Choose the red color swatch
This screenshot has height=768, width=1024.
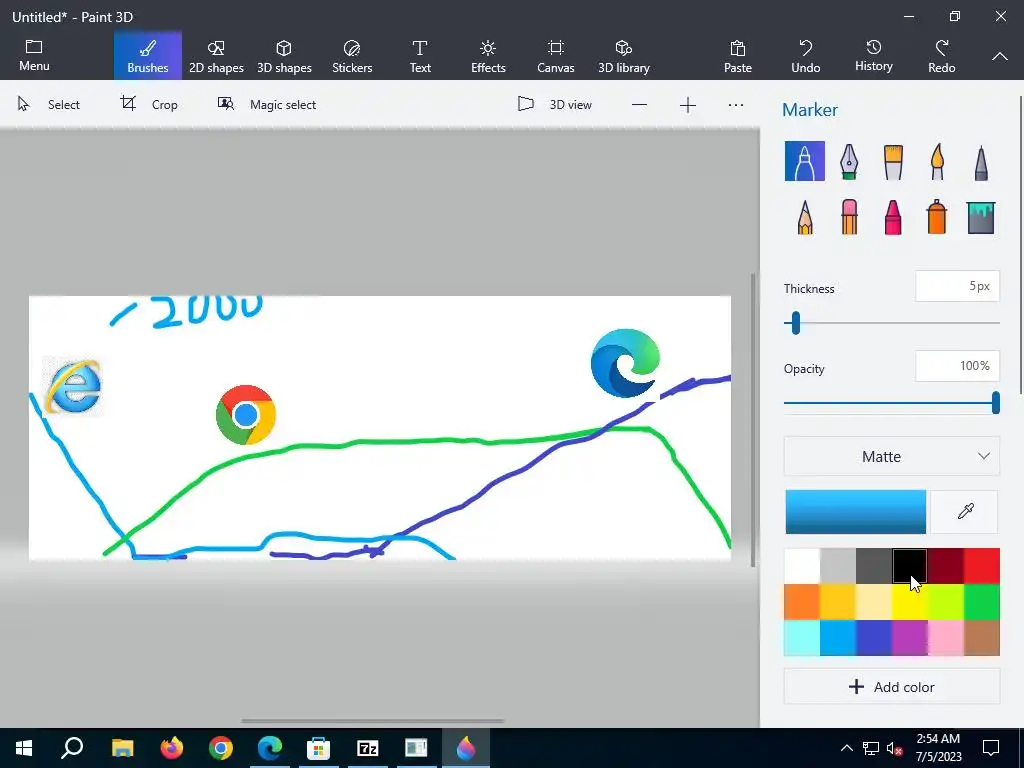pos(982,566)
